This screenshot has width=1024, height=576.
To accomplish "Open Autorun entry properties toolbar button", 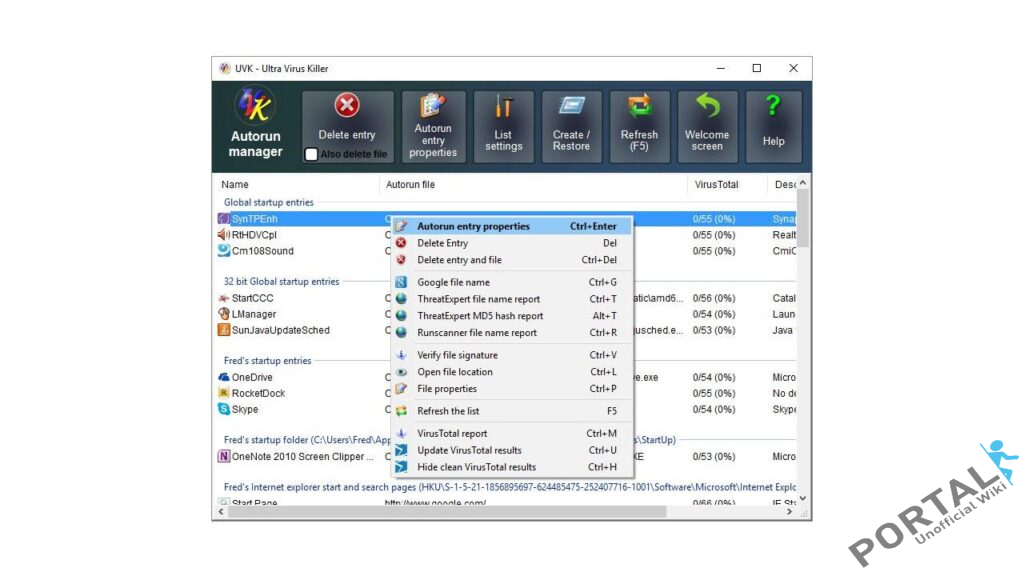I will [x=433, y=127].
